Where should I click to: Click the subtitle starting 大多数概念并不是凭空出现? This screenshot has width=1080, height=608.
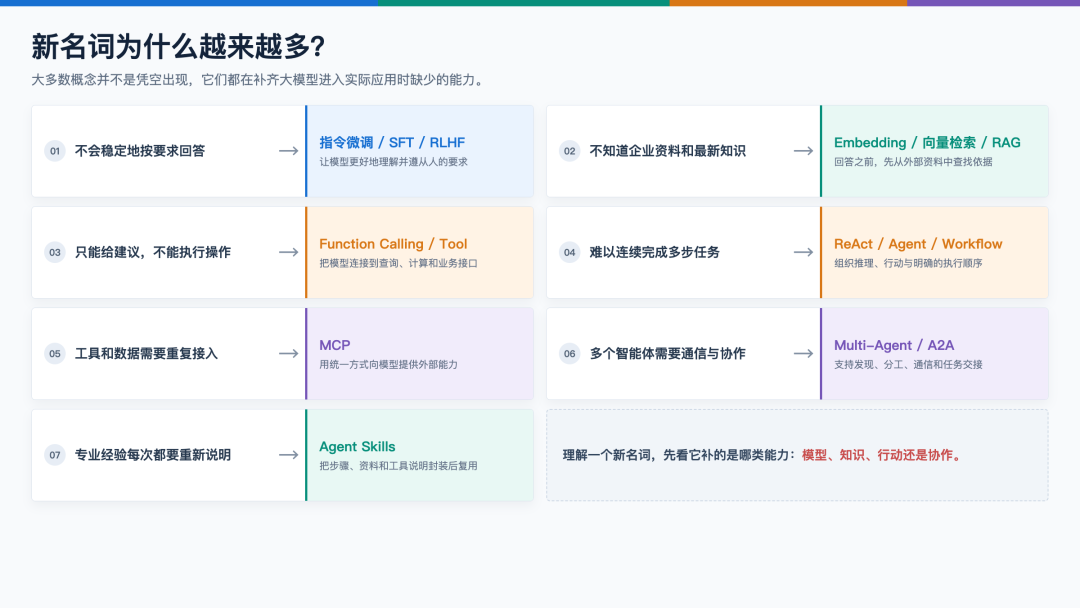click(x=259, y=80)
